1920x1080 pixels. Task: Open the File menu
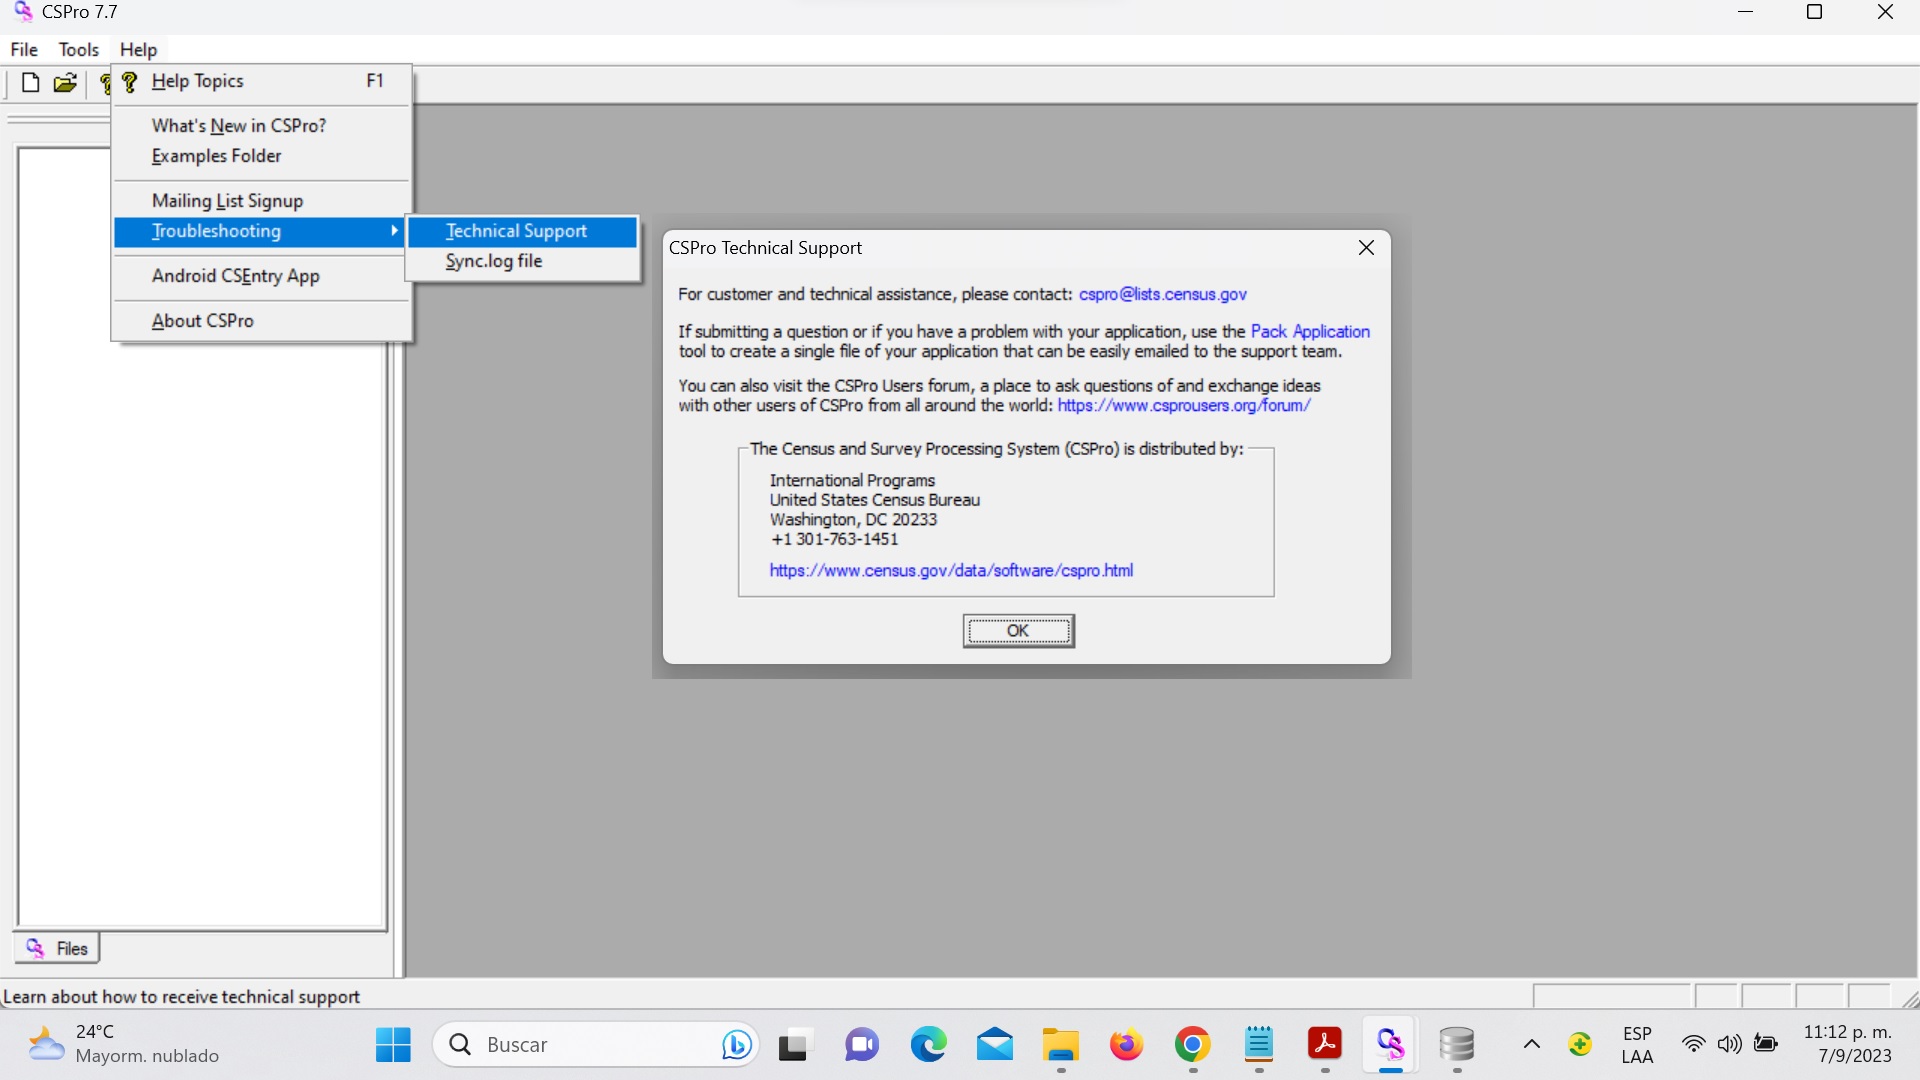click(24, 49)
